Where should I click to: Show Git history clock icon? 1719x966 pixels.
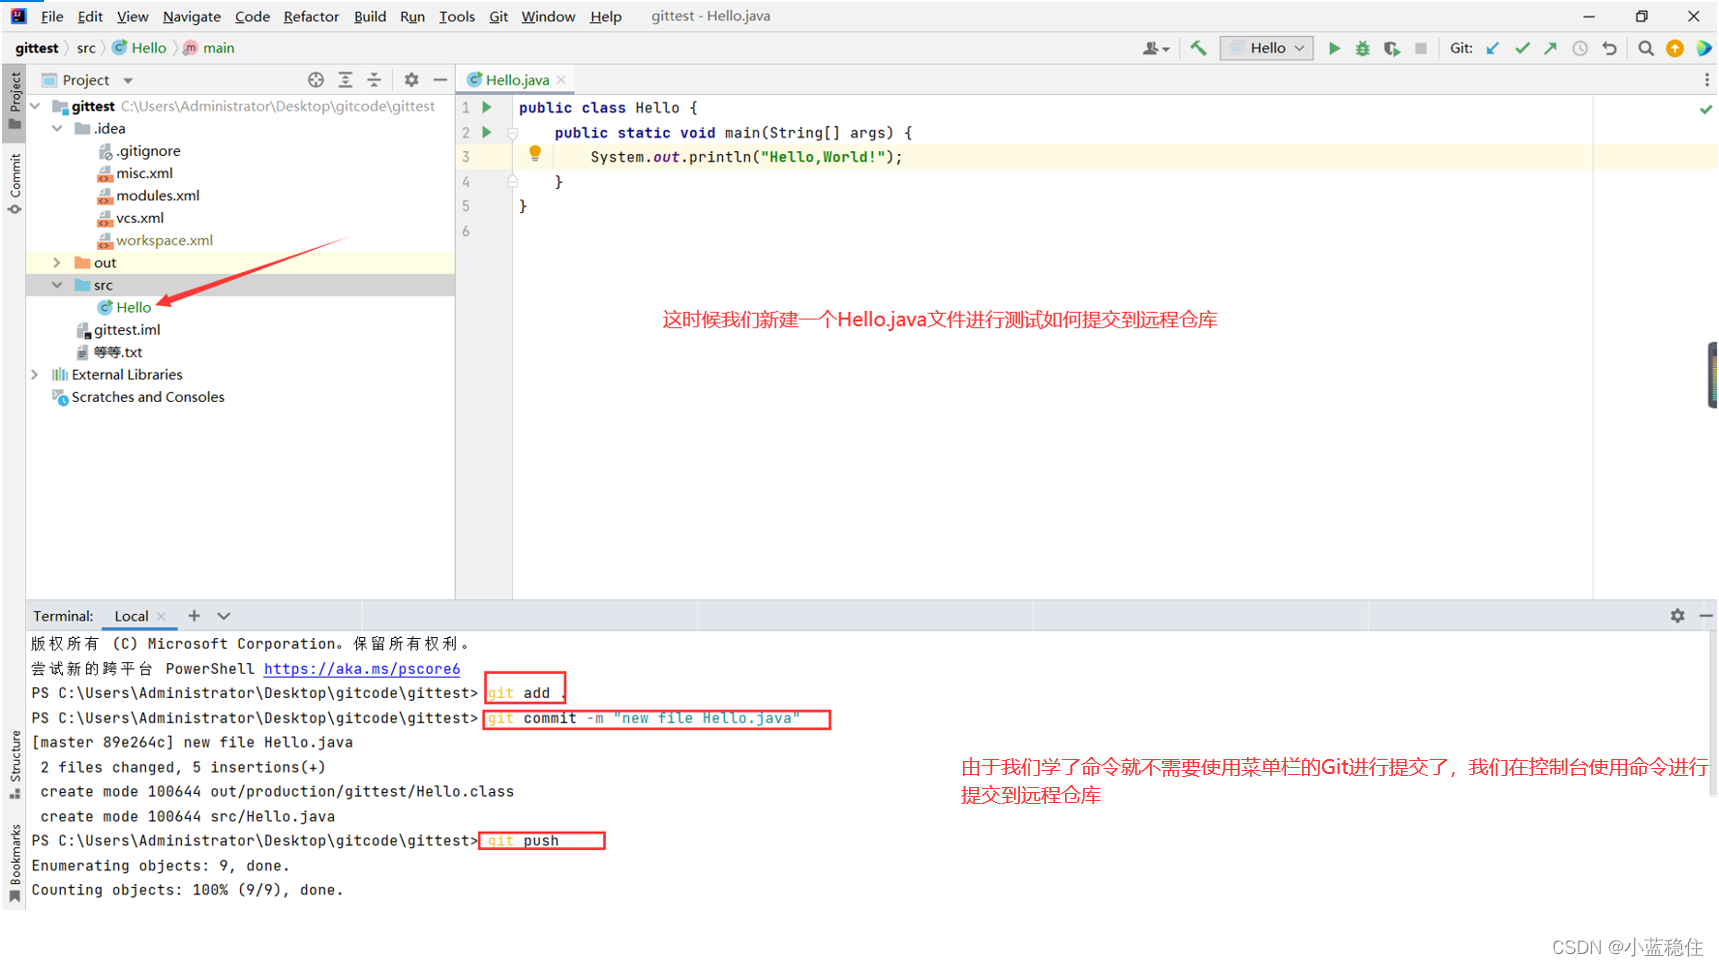click(x=1580, y=48)
